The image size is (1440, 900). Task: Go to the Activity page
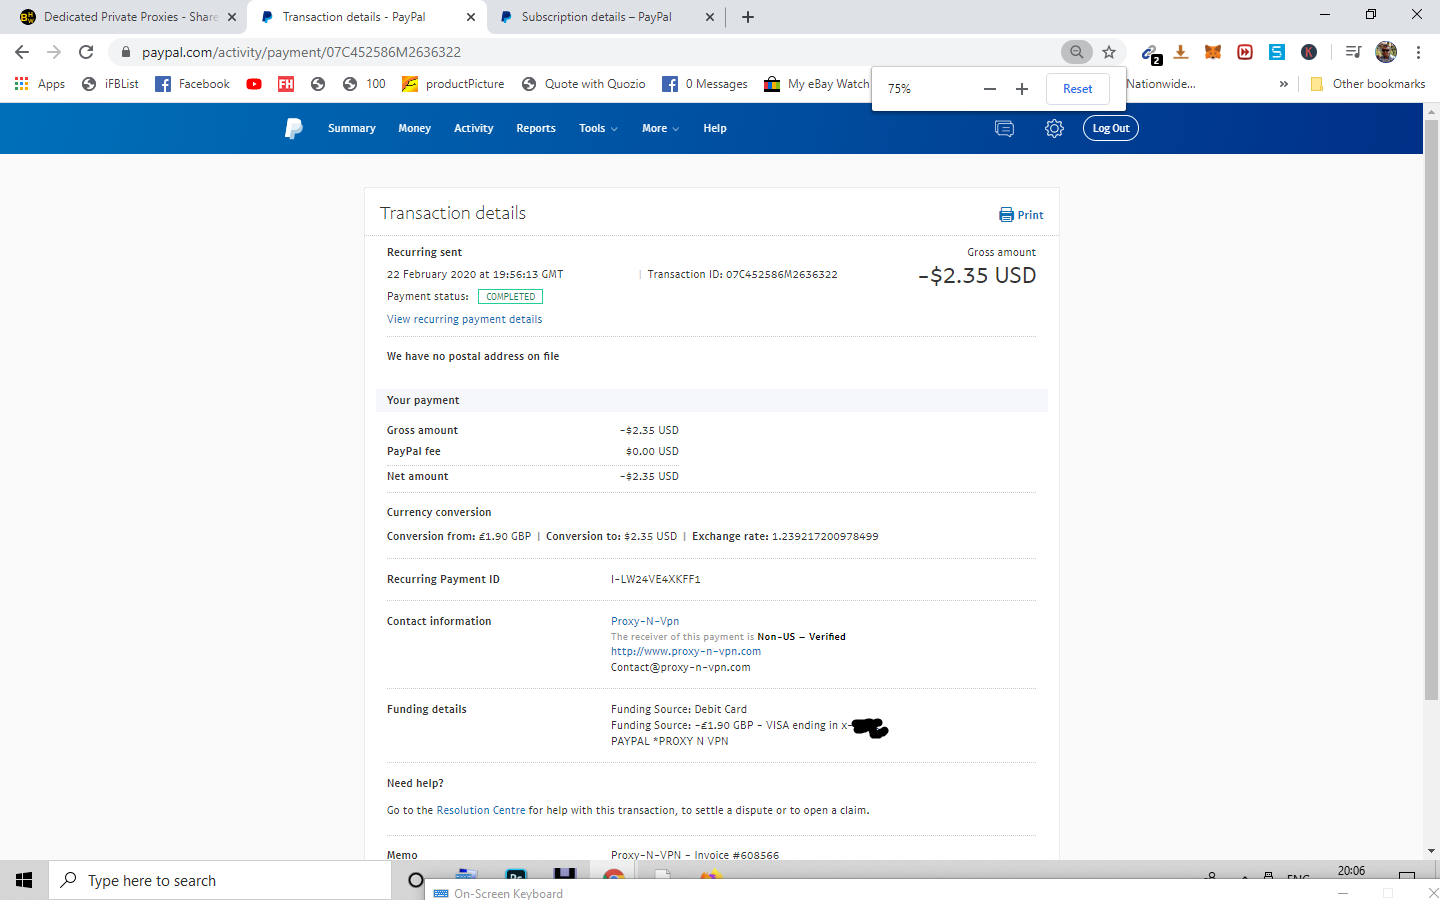pyautogui.click(x=474, y=128)
